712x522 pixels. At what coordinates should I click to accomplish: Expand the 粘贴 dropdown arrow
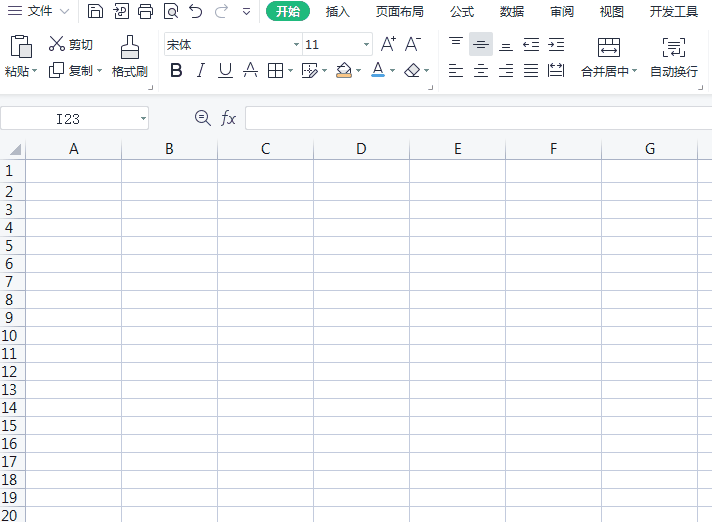[35, 71]
